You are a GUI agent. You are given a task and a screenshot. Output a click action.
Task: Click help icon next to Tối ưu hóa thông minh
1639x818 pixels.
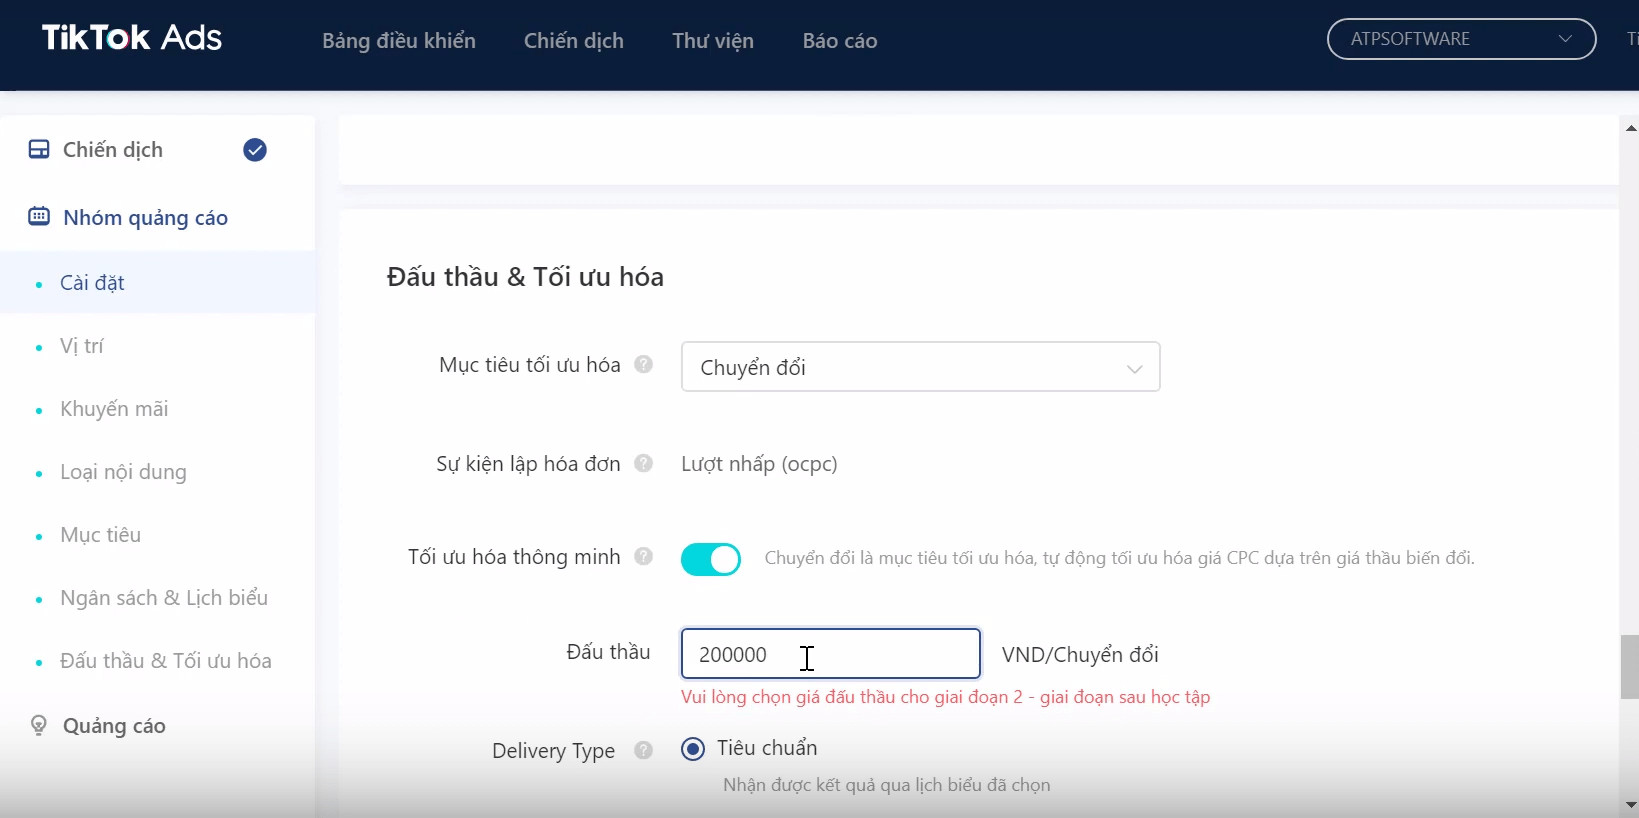(644, 557)
